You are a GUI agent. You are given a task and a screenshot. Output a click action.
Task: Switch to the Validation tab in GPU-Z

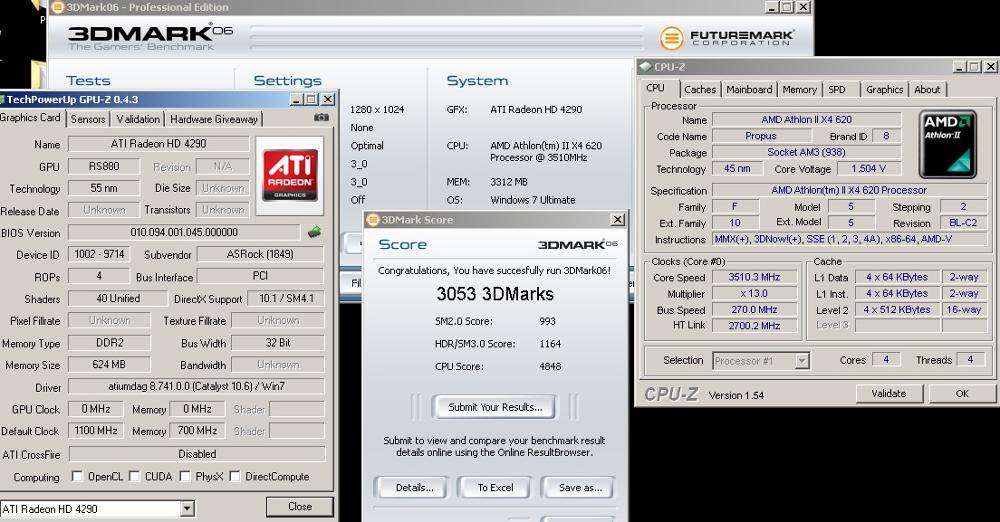point(138,119)
